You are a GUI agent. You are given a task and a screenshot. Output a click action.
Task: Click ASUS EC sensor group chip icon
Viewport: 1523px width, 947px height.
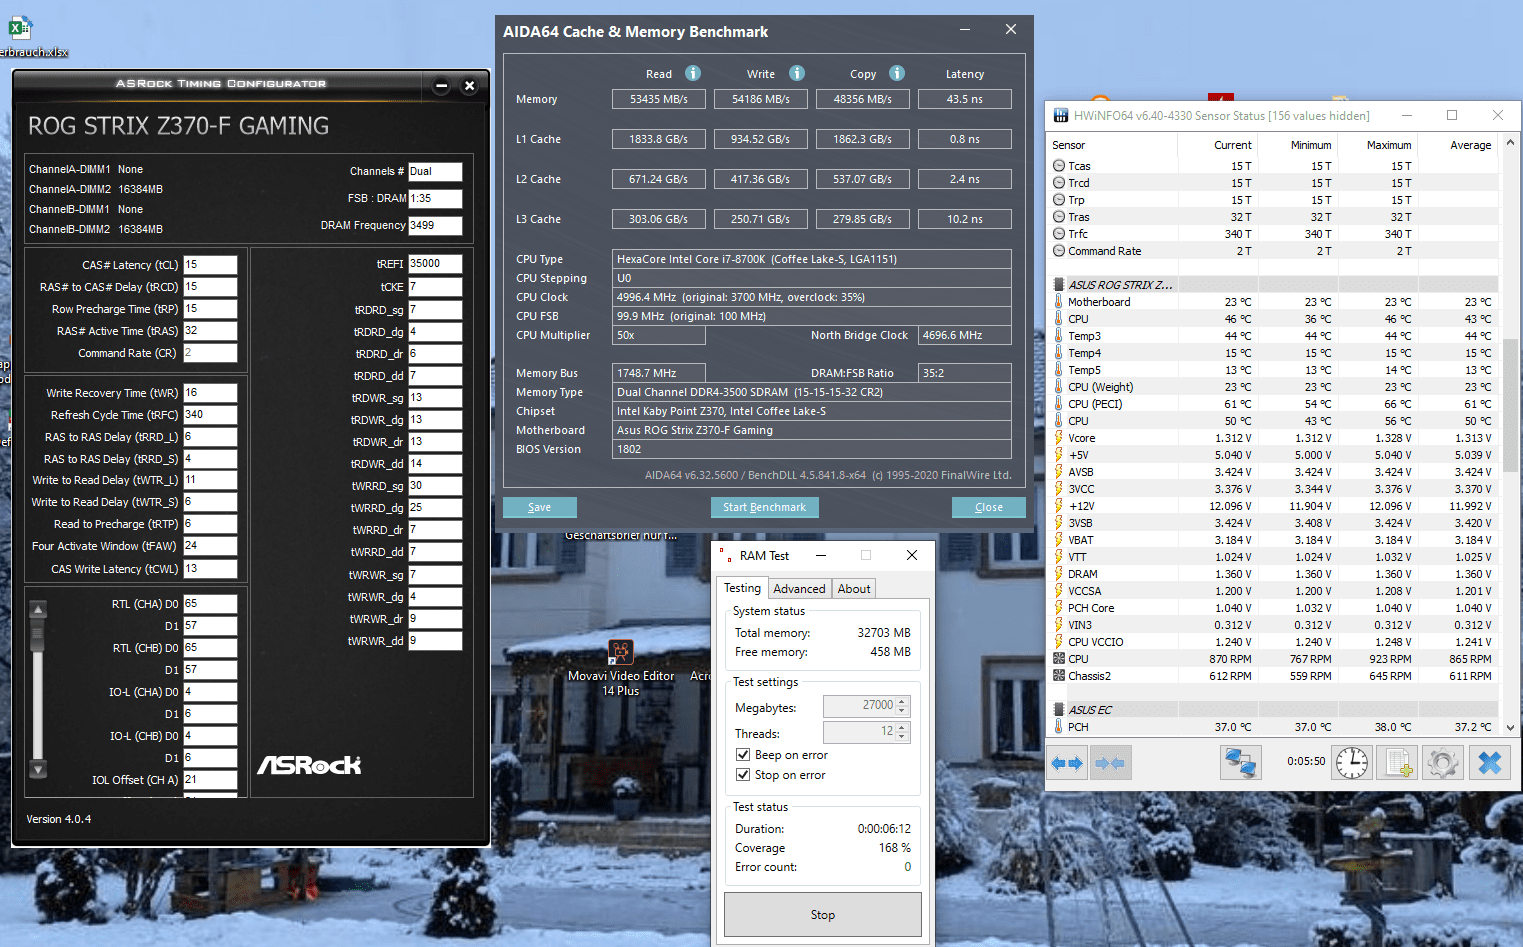coord(1059,710)
